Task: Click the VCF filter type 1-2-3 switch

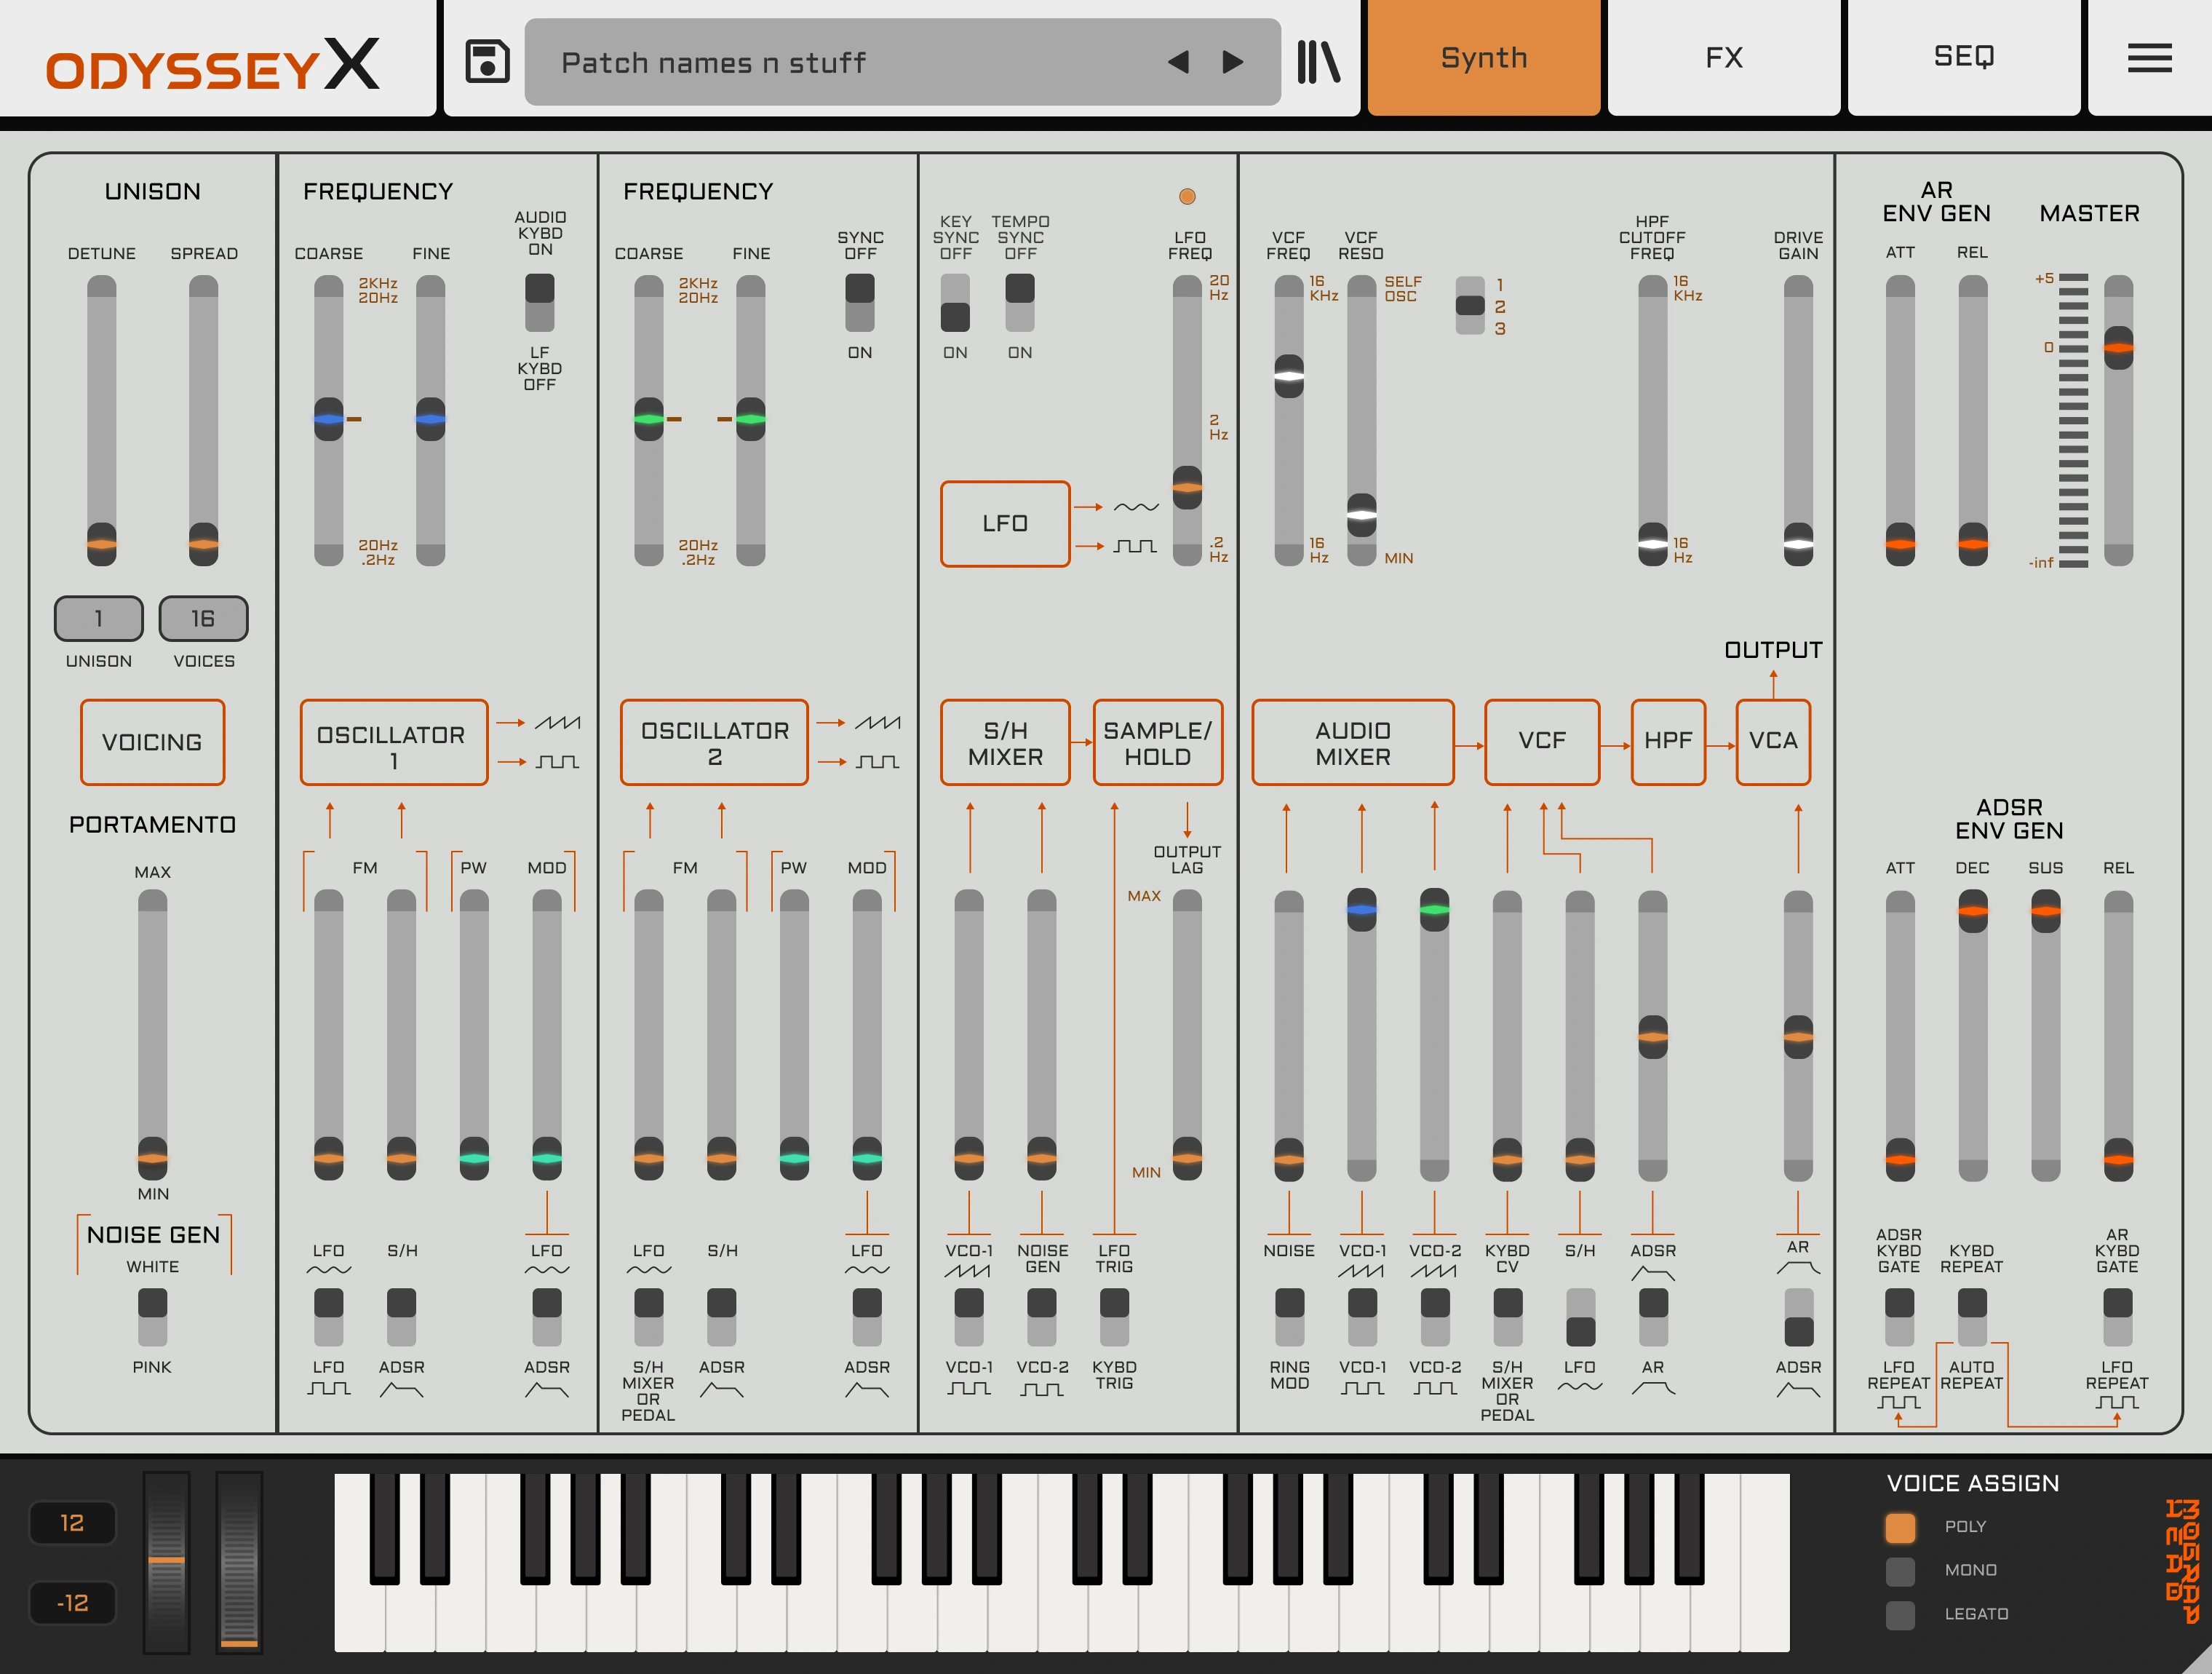Action: coord(1470,306)
